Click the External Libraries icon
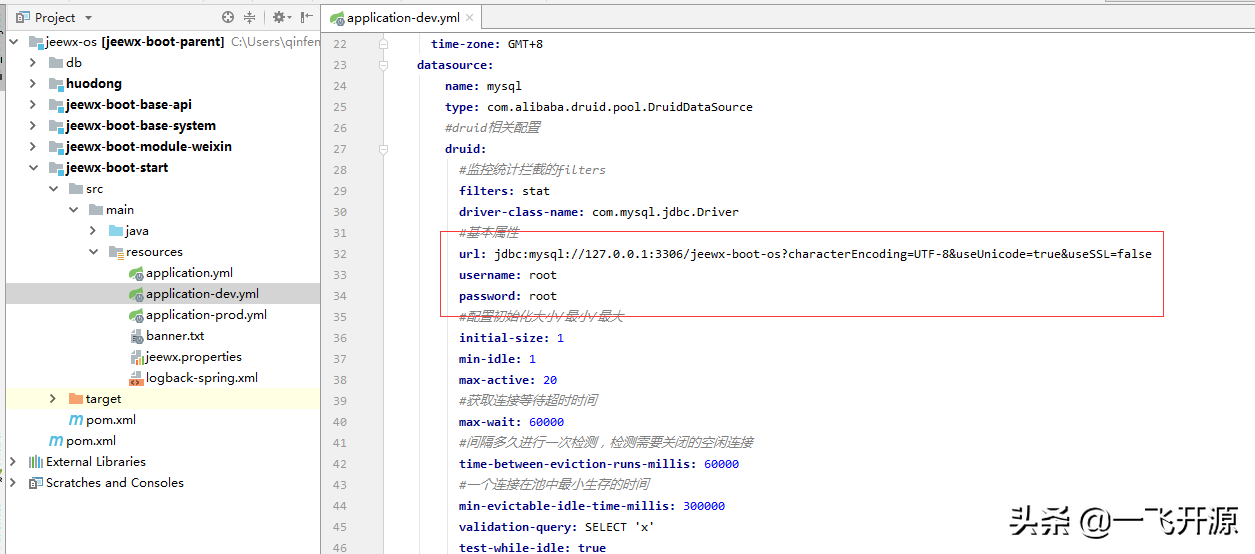The width and height of the screenshot is (1255, 554). [x=36, y=462]
